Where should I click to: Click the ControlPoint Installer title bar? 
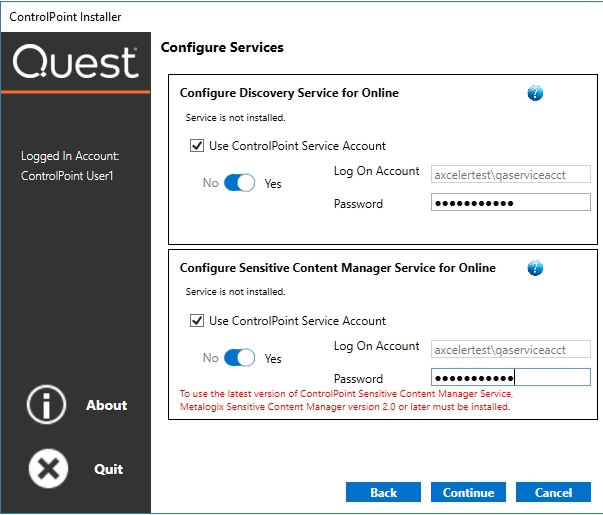[300, 17]
